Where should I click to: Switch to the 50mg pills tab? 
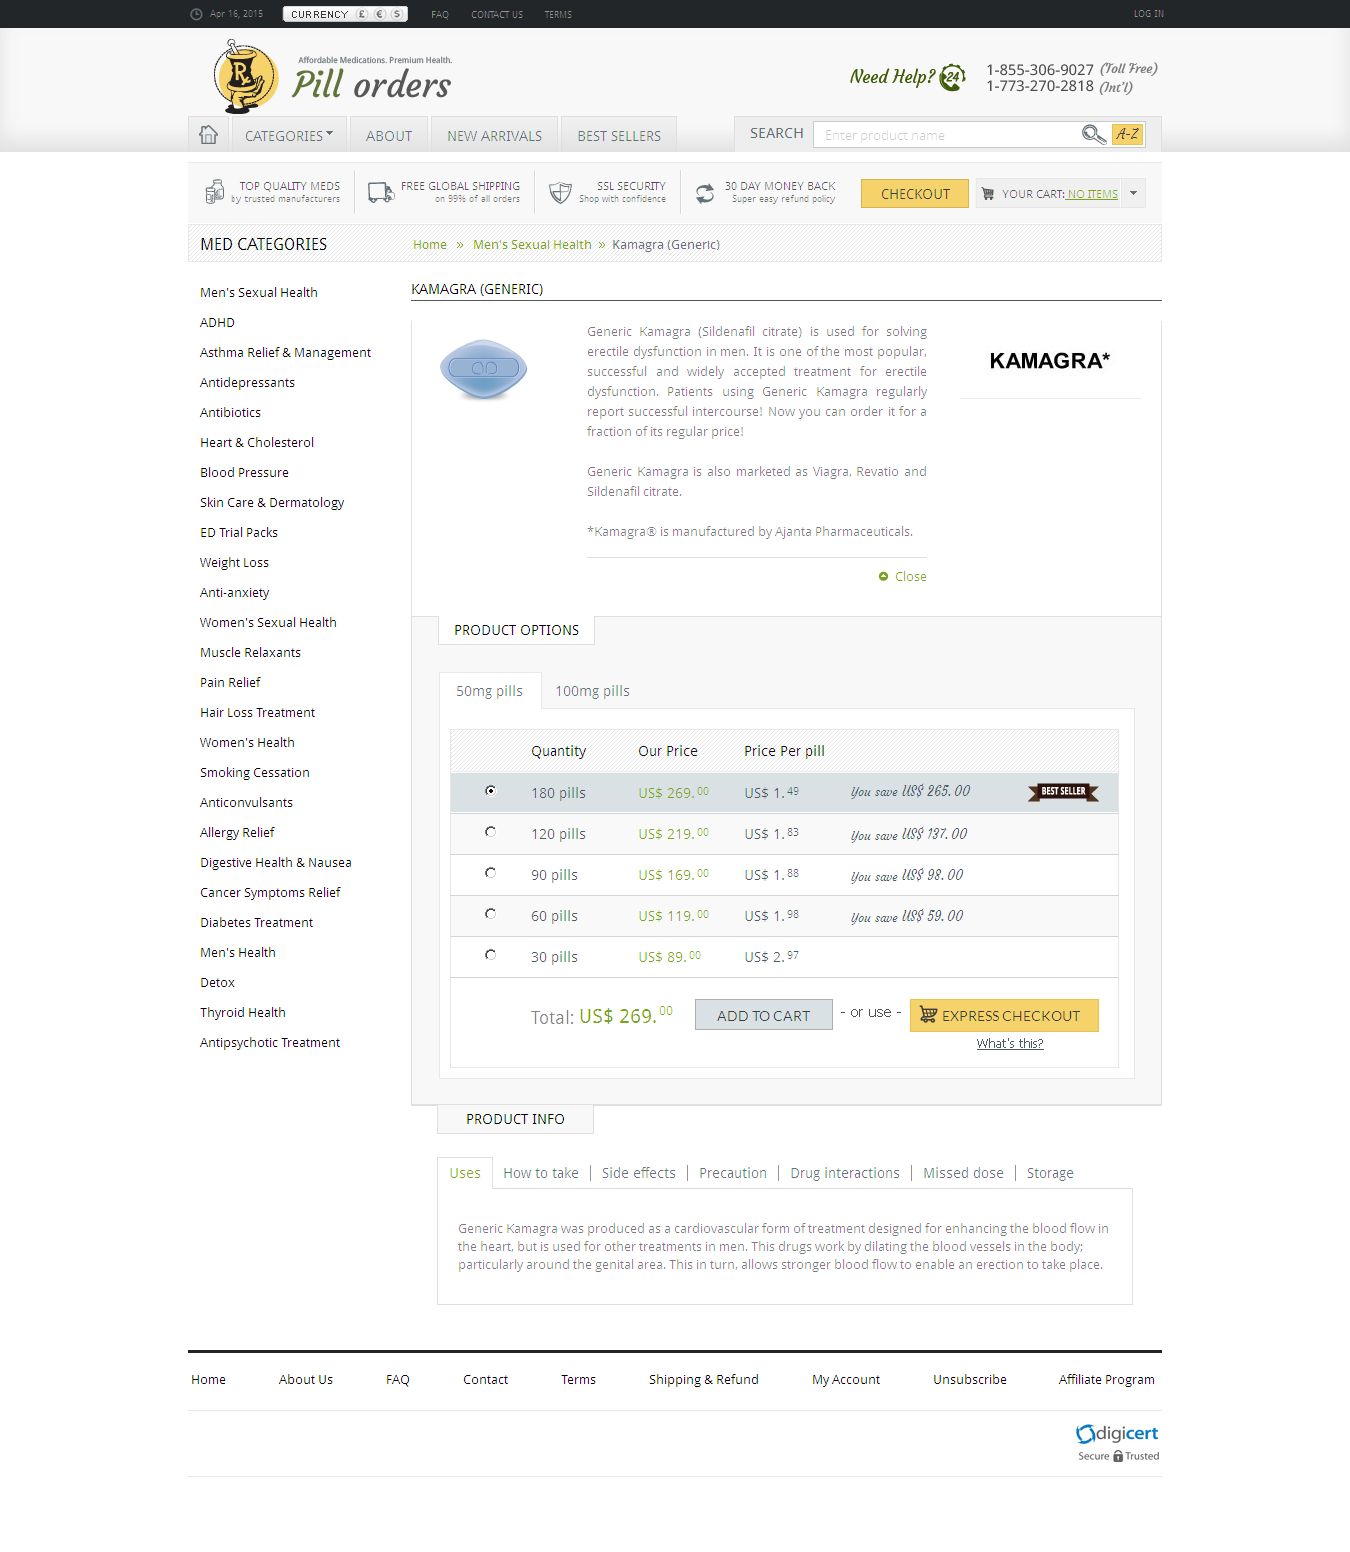(490, 691)
